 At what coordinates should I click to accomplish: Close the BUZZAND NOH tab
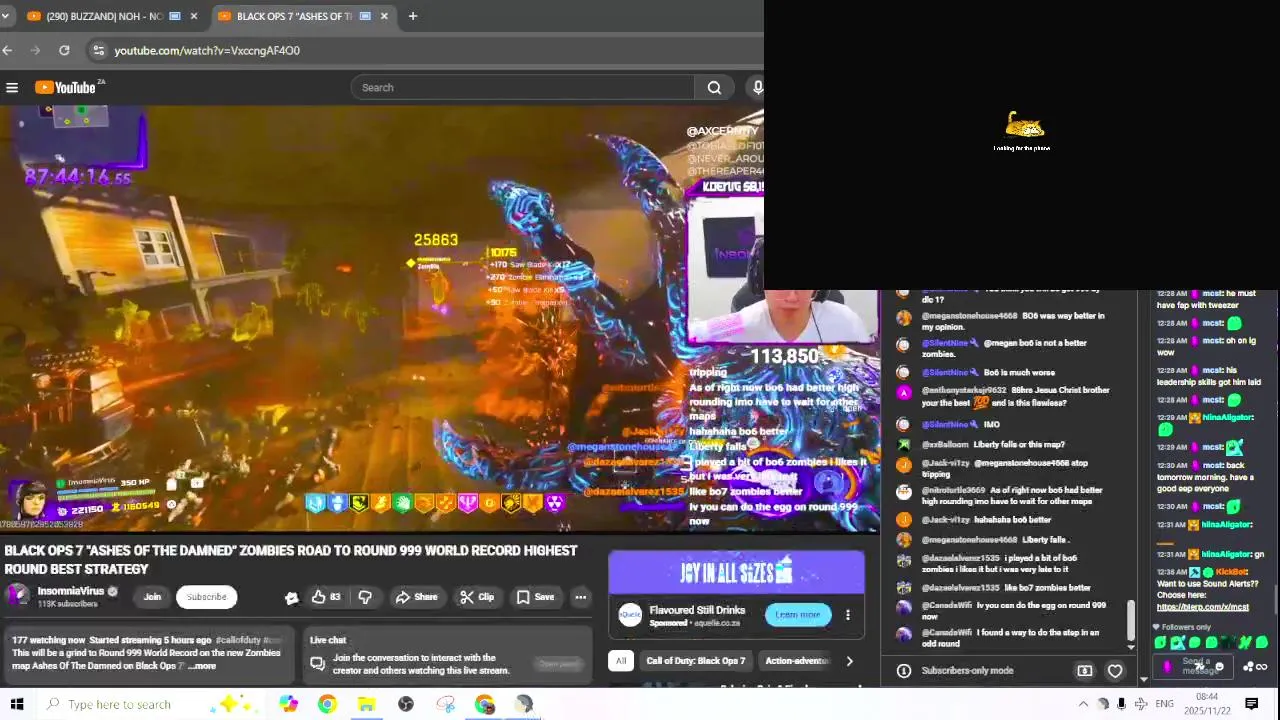(193, 16)
